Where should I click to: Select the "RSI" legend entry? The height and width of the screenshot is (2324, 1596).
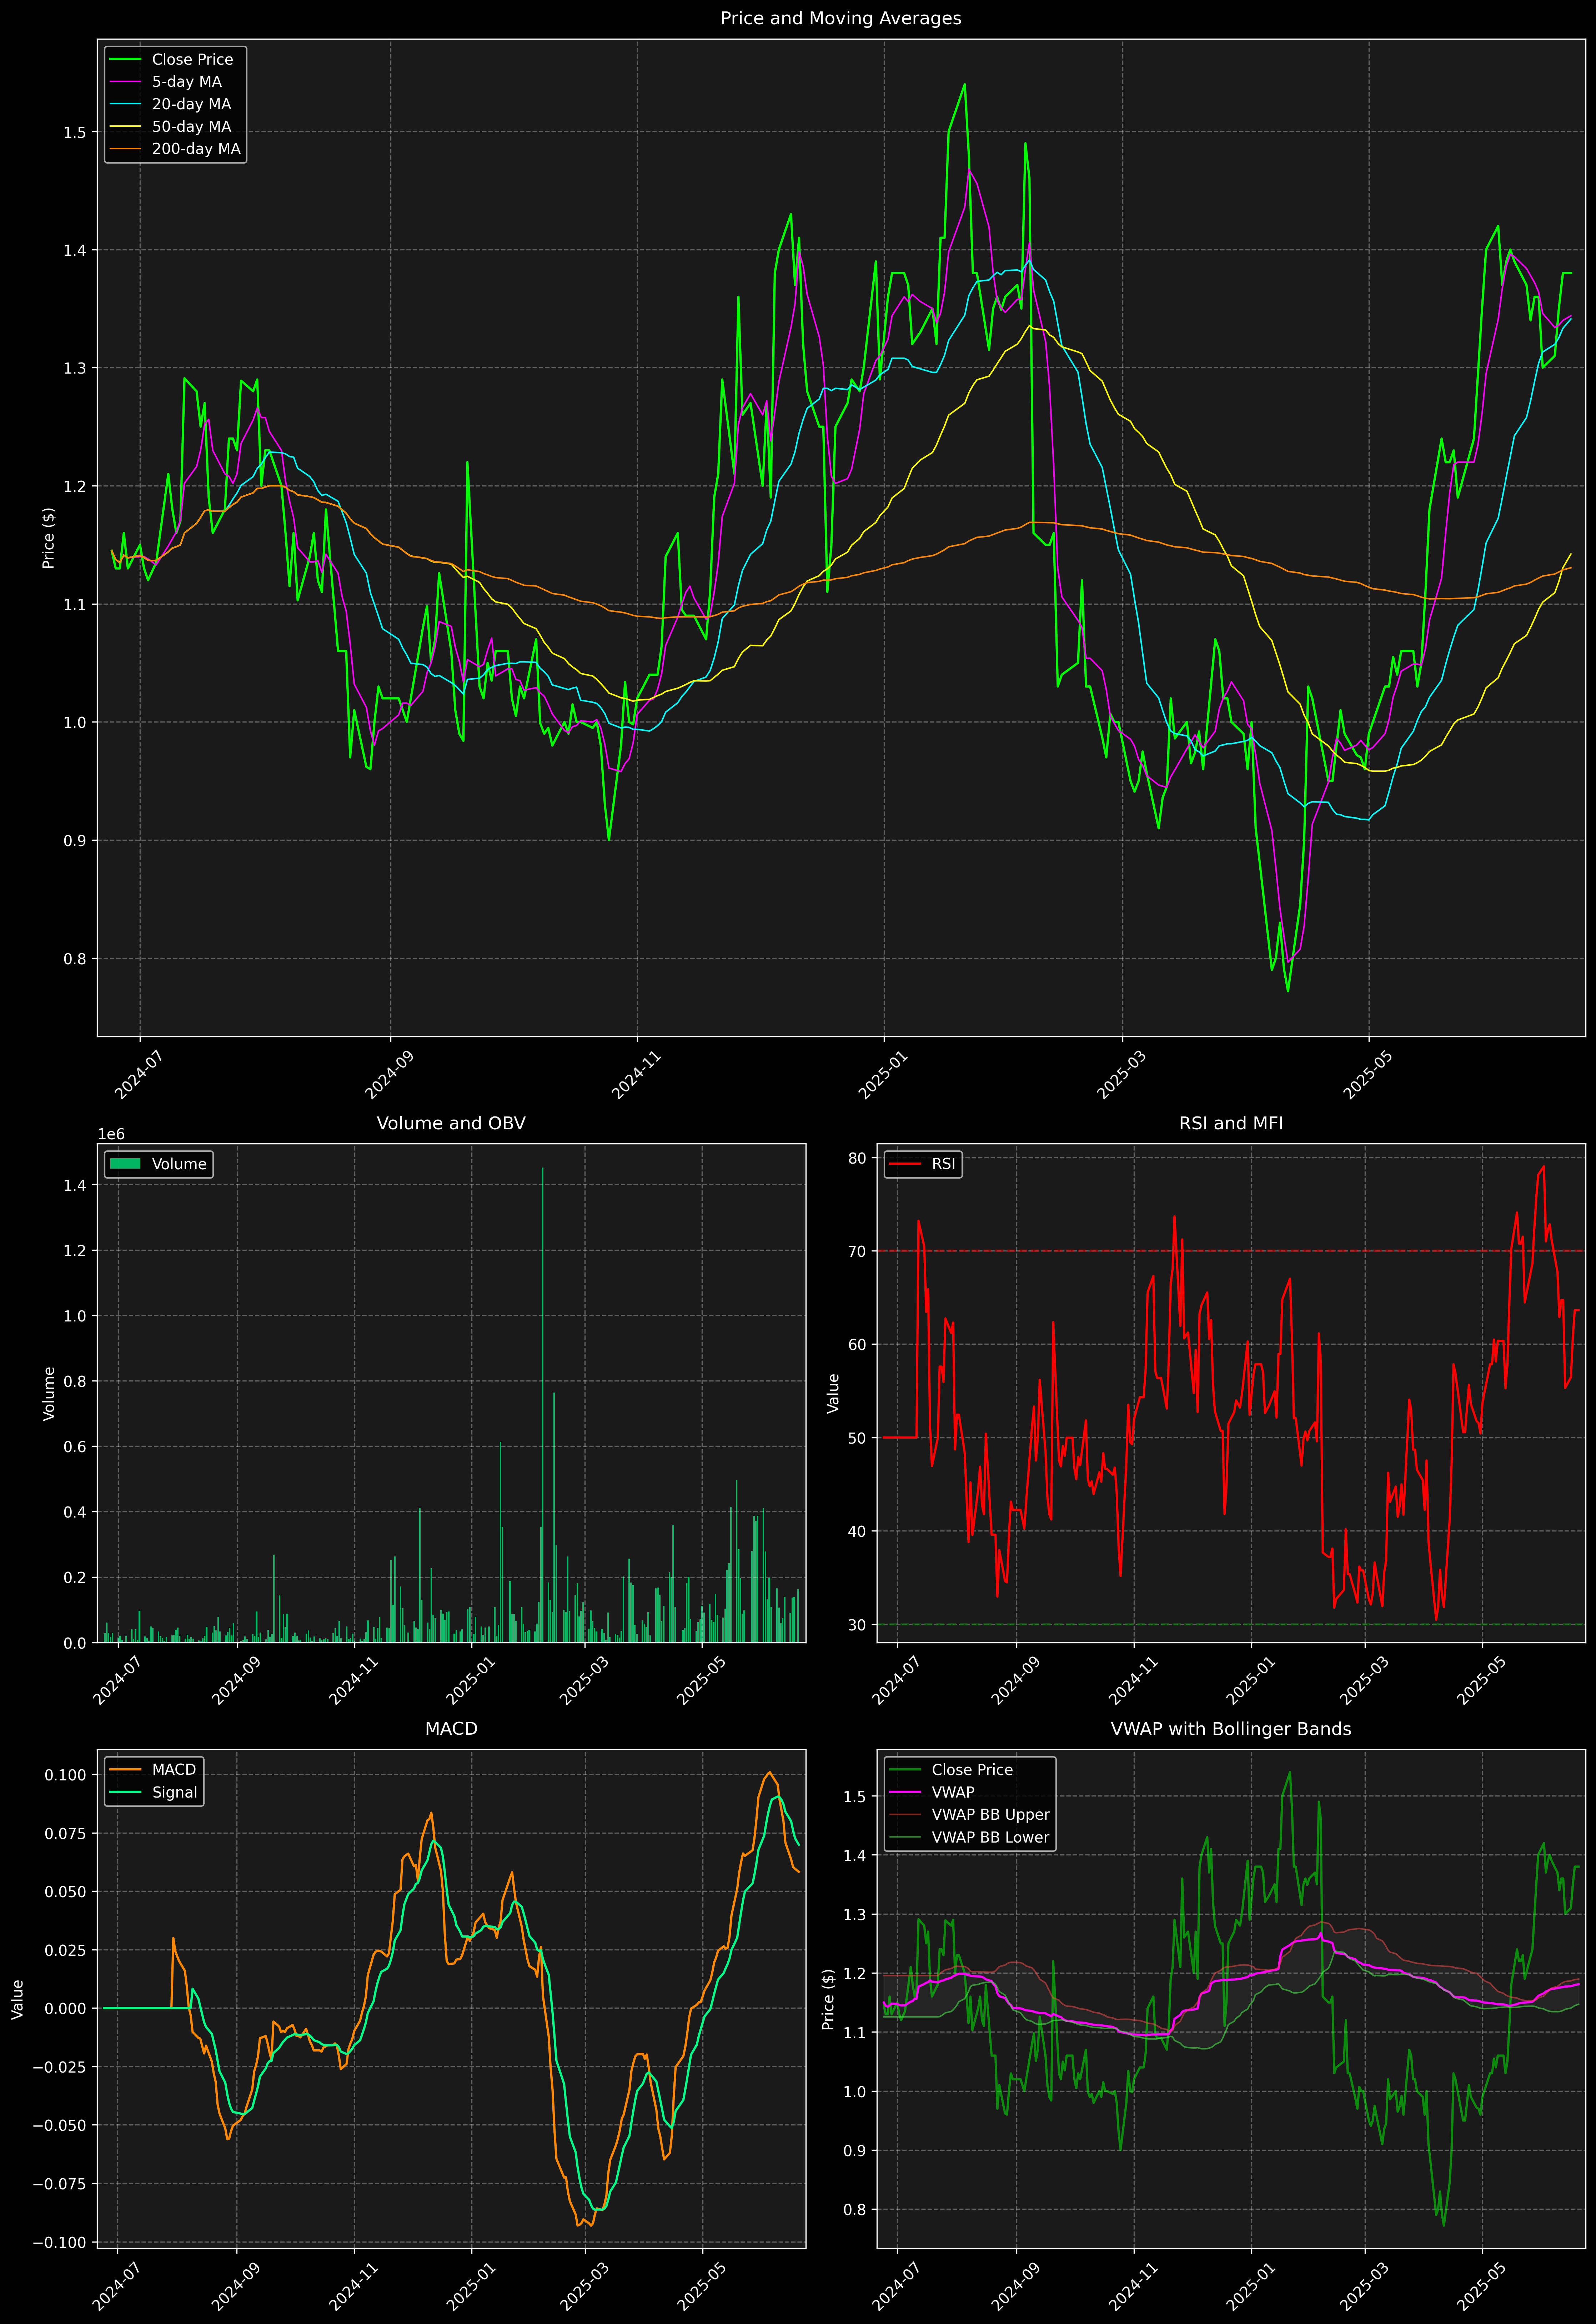coord(943,1164)
